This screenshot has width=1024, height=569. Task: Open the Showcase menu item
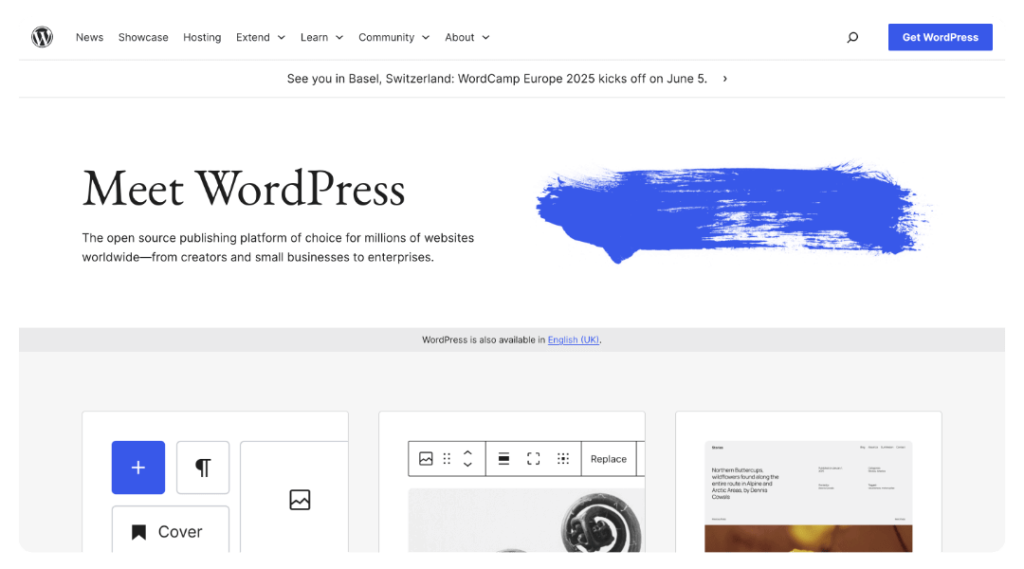[x=143, y=38]
